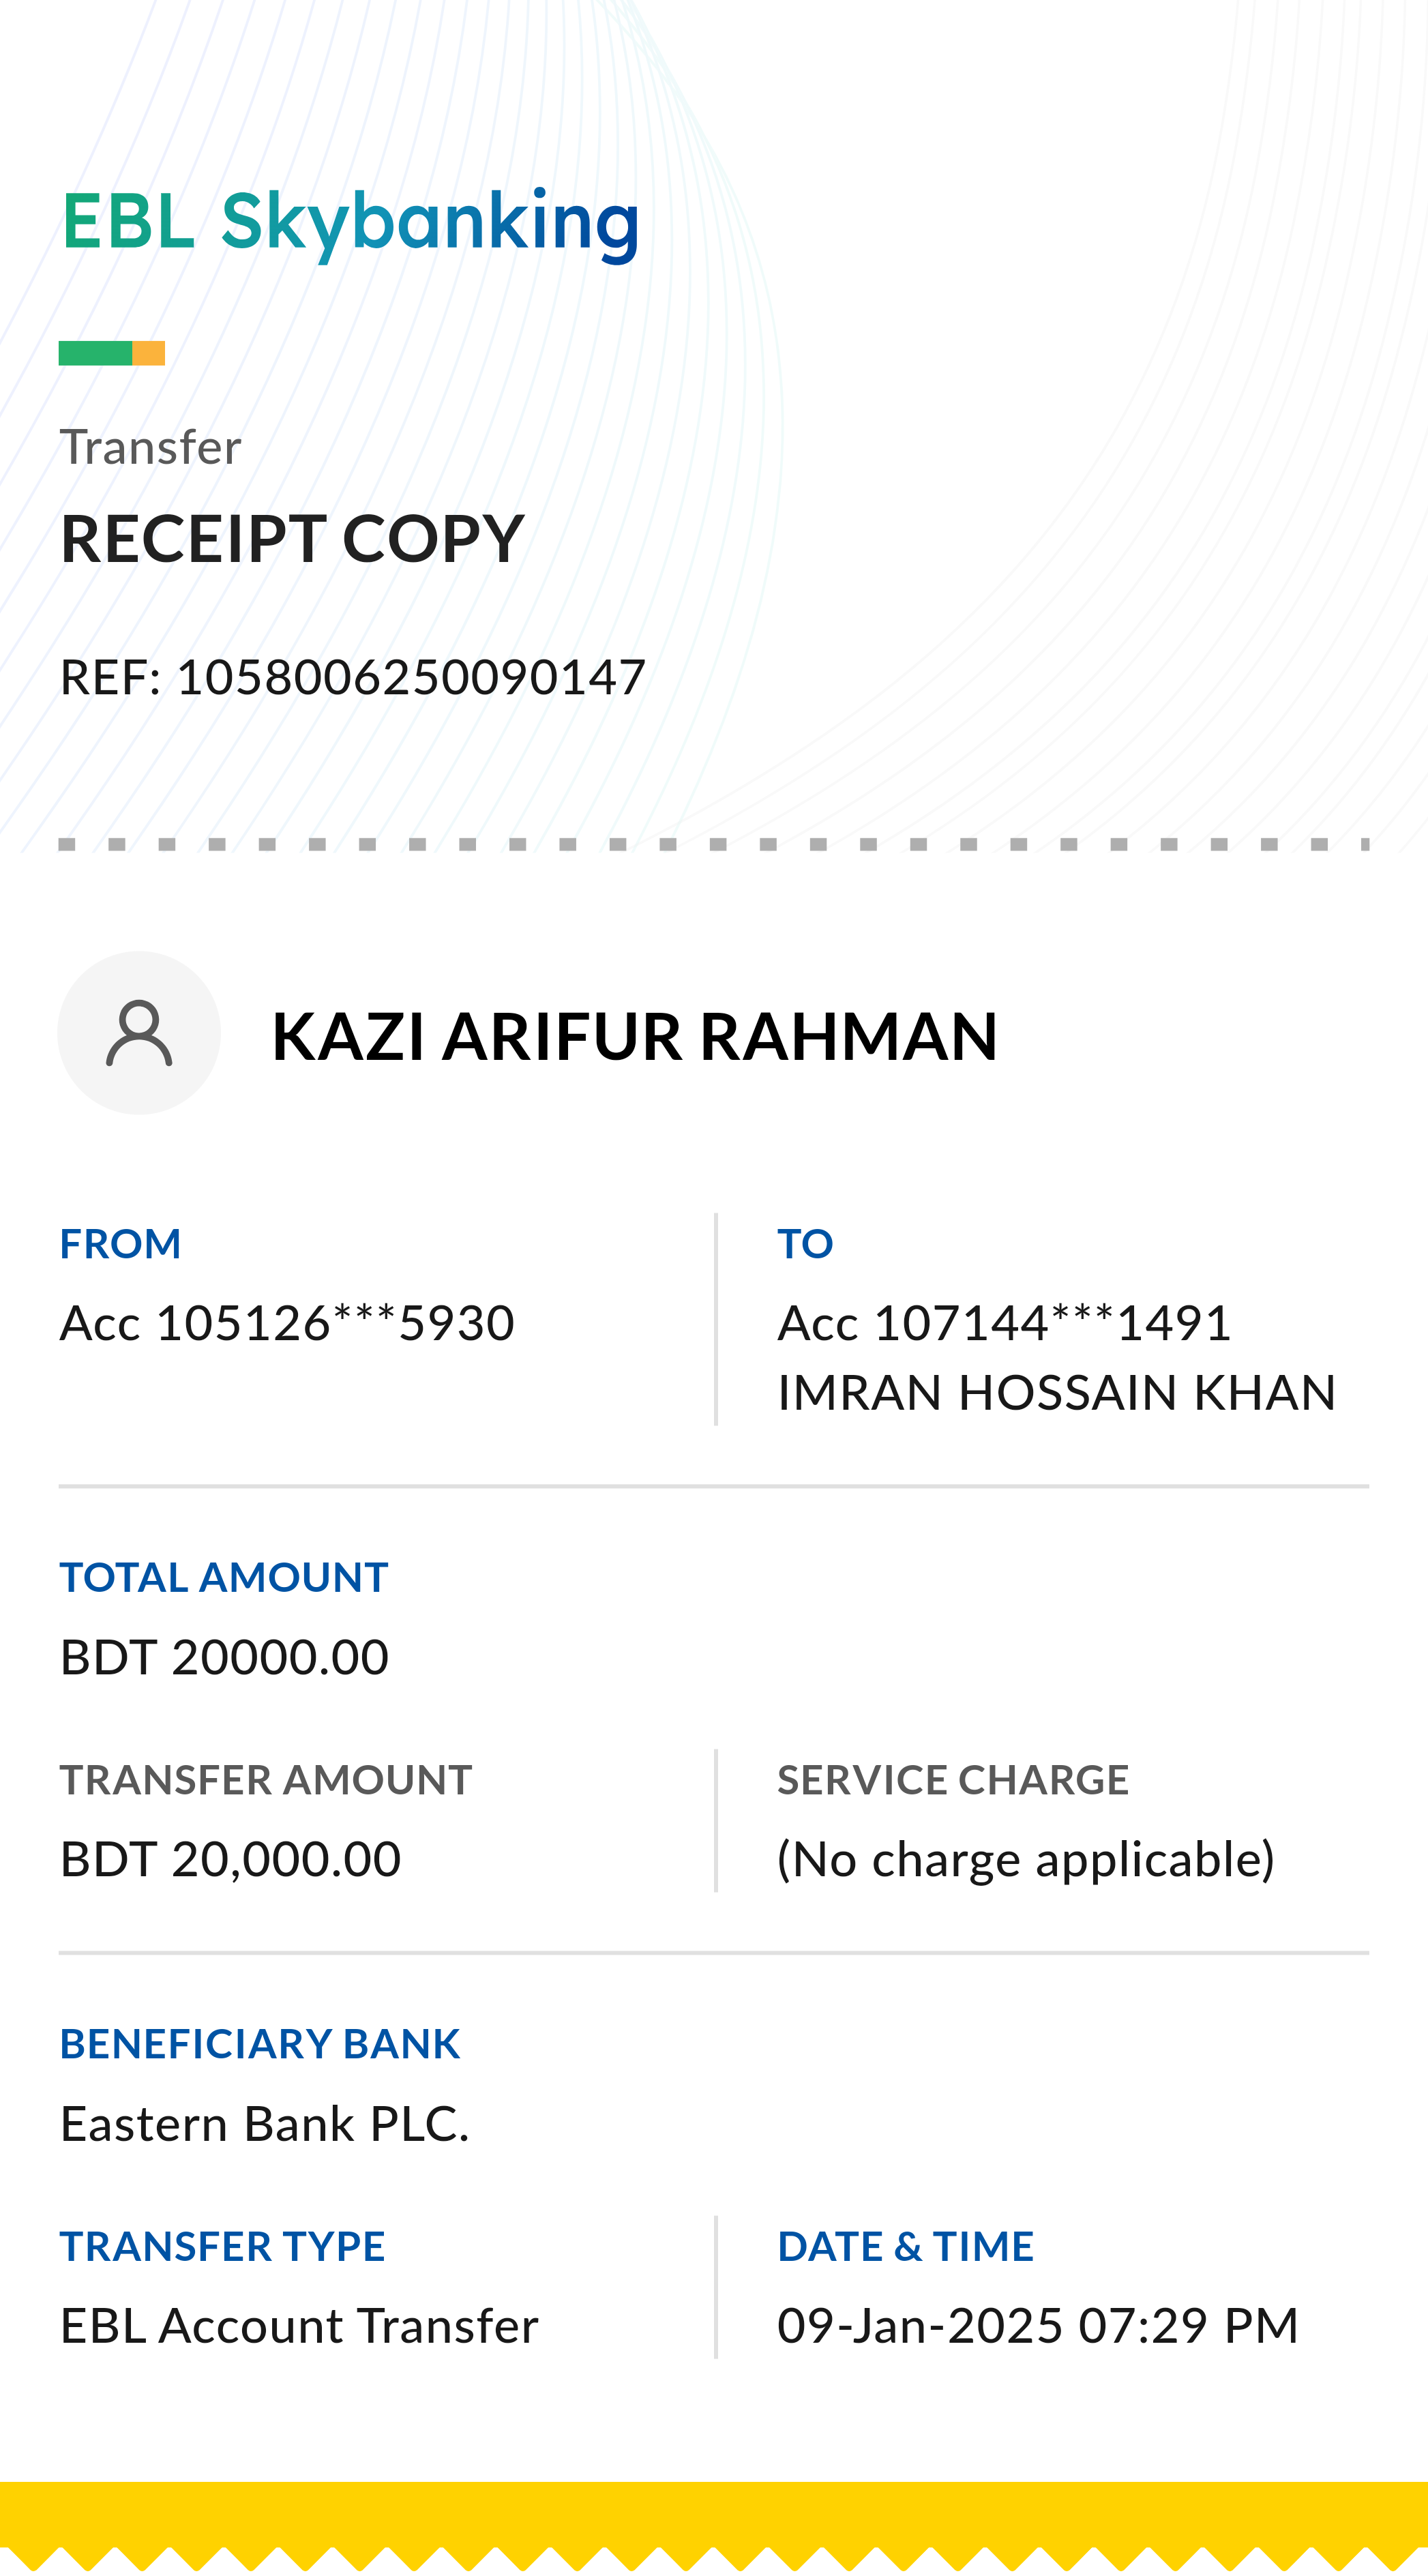Select the No charge applicable text
This screenshot has height=2576, width=1428.
1025,1859
